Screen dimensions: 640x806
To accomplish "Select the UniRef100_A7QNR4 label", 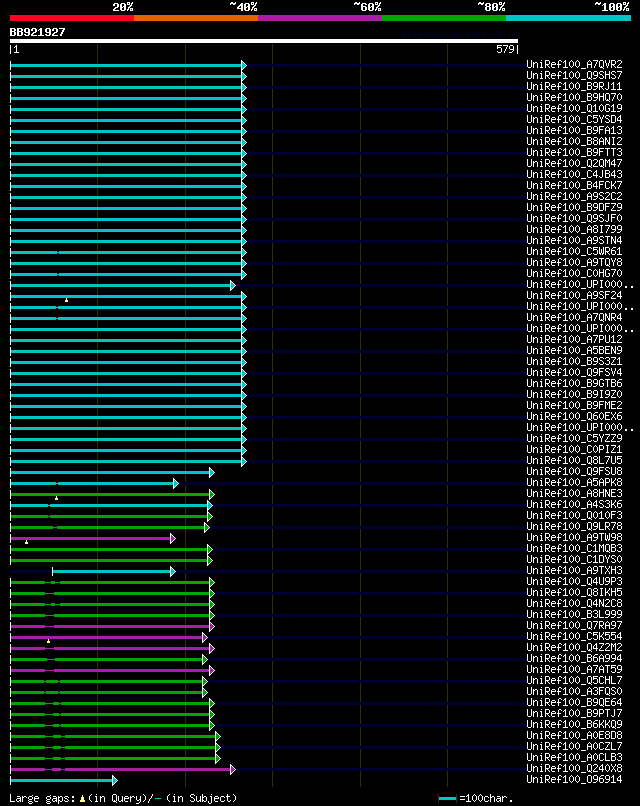I will (574, 317).
